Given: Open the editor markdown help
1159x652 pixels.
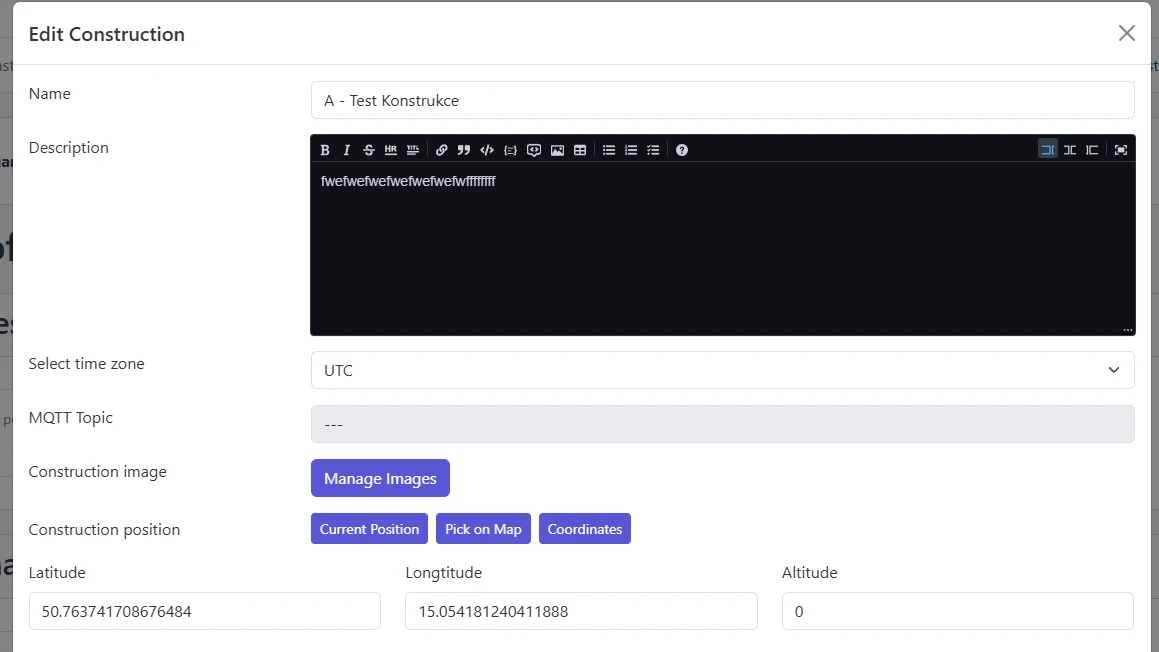Looking at the screenshot, I should click(x=682, y=149).
